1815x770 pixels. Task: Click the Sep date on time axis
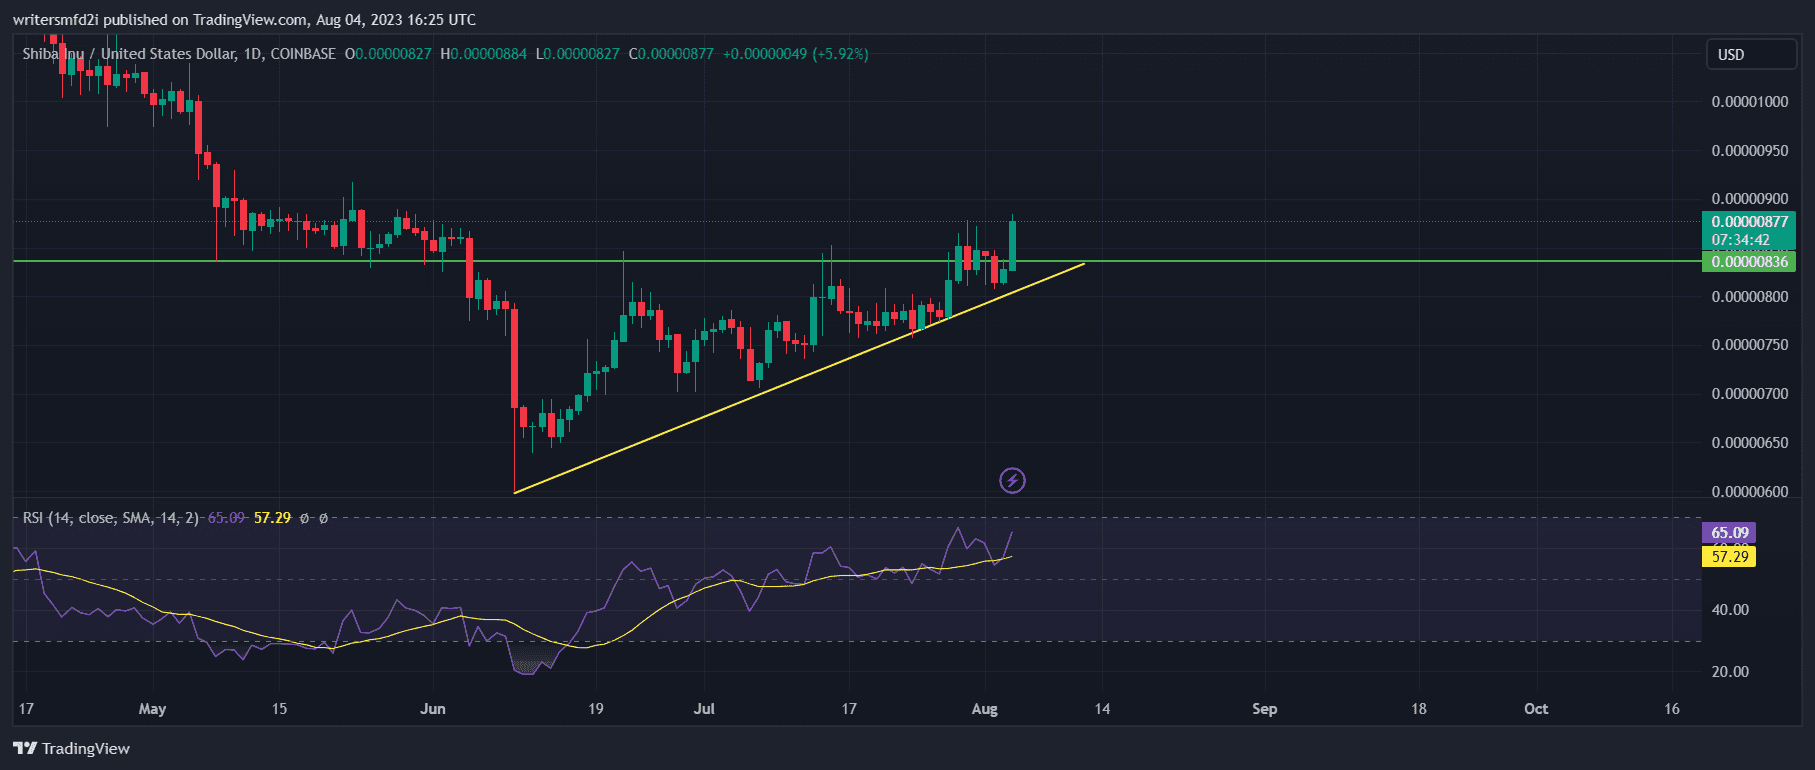[x=1265, y=709]
